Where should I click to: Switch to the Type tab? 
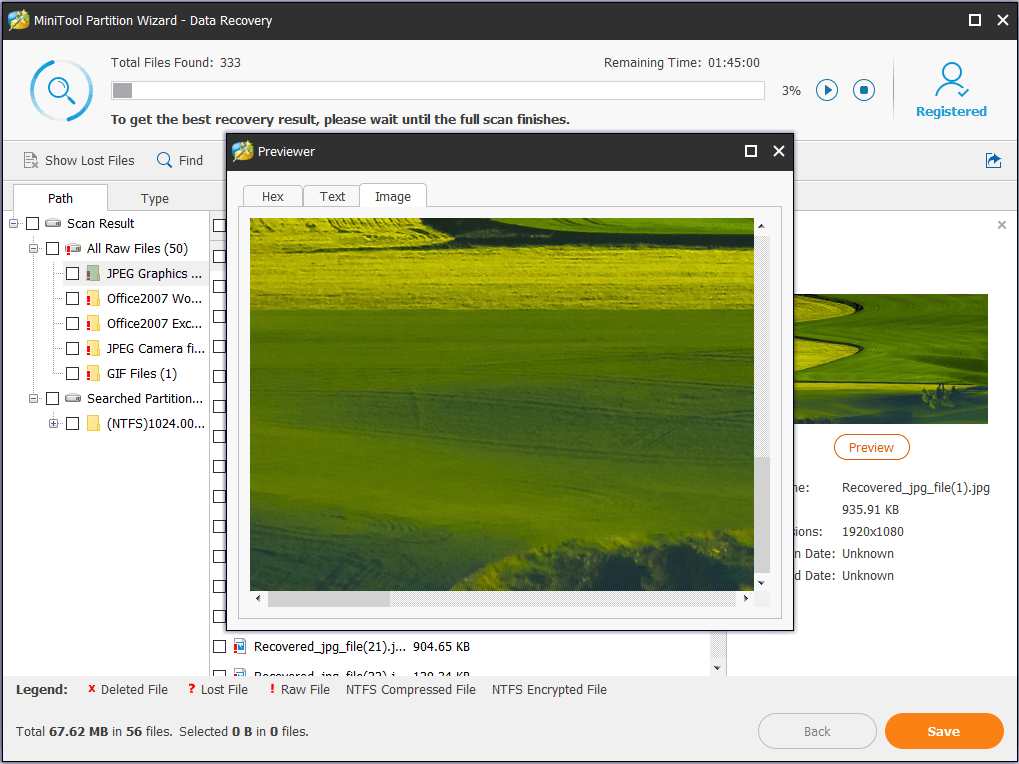pos(155,198)
